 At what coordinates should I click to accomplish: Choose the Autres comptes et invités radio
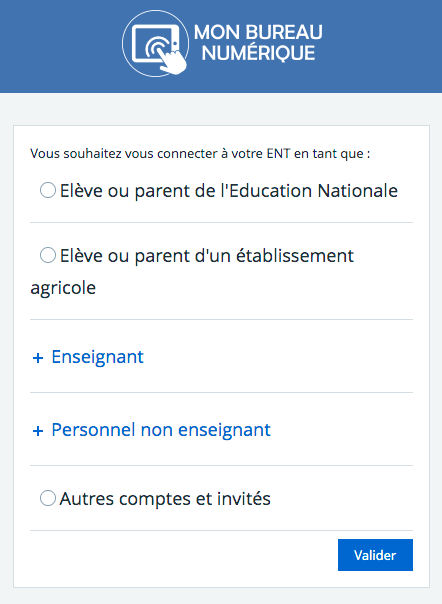pyautogui.click(x=48, y=498)
